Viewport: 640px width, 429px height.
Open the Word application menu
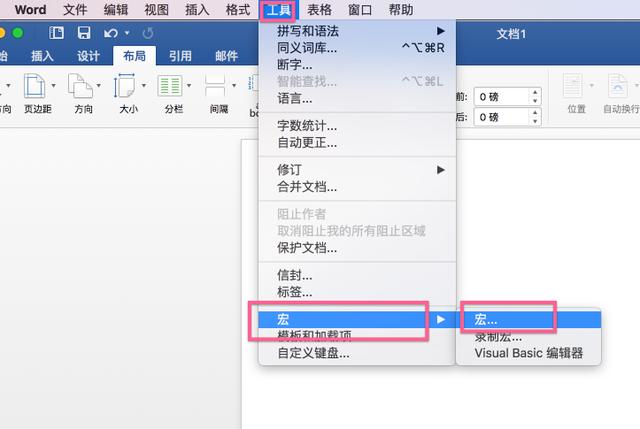pyautogui.click(x=31, y=10)
